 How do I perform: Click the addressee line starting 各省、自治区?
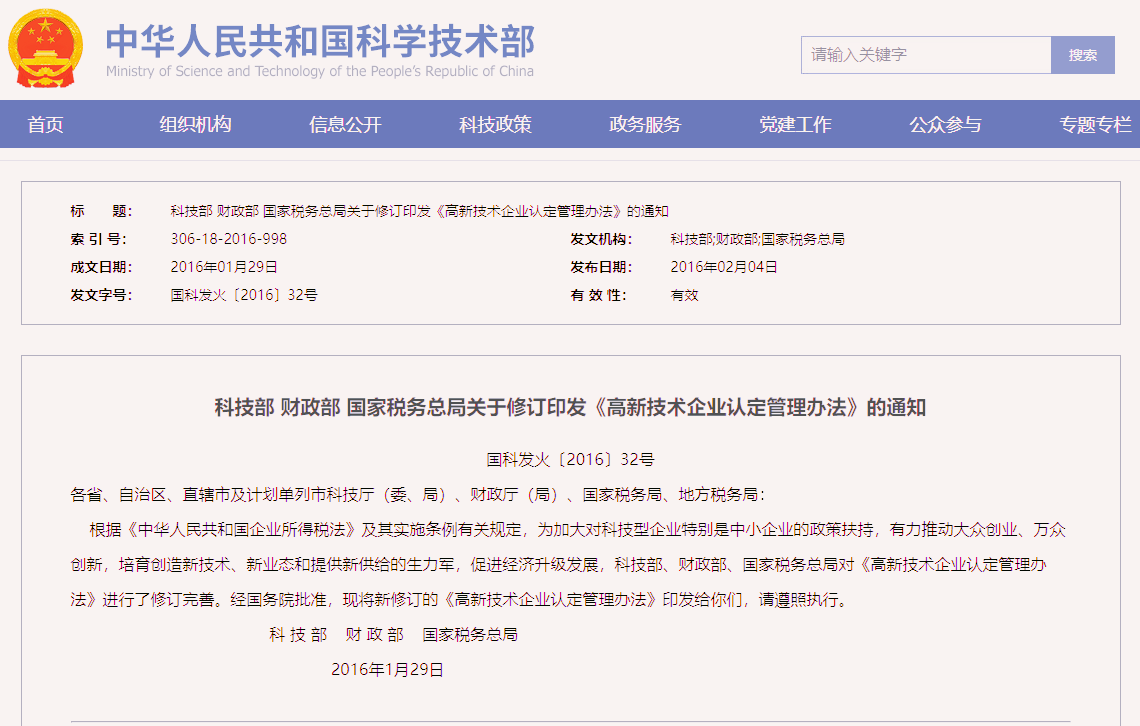point(418,495)
